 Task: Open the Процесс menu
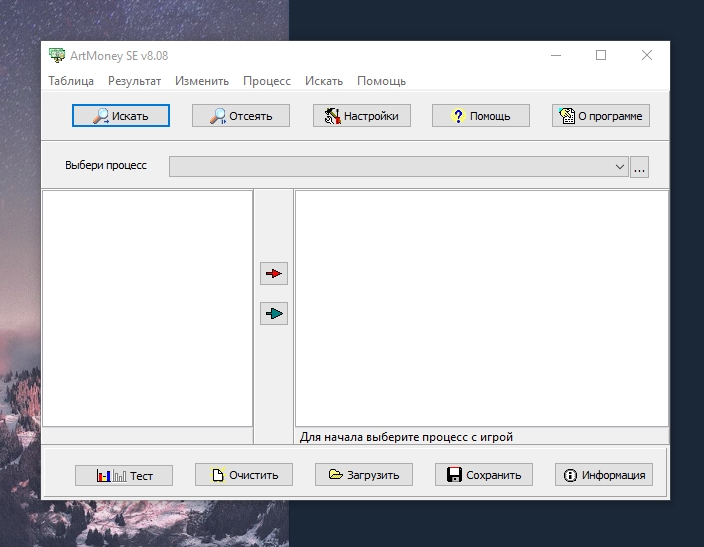coord(267,81)
